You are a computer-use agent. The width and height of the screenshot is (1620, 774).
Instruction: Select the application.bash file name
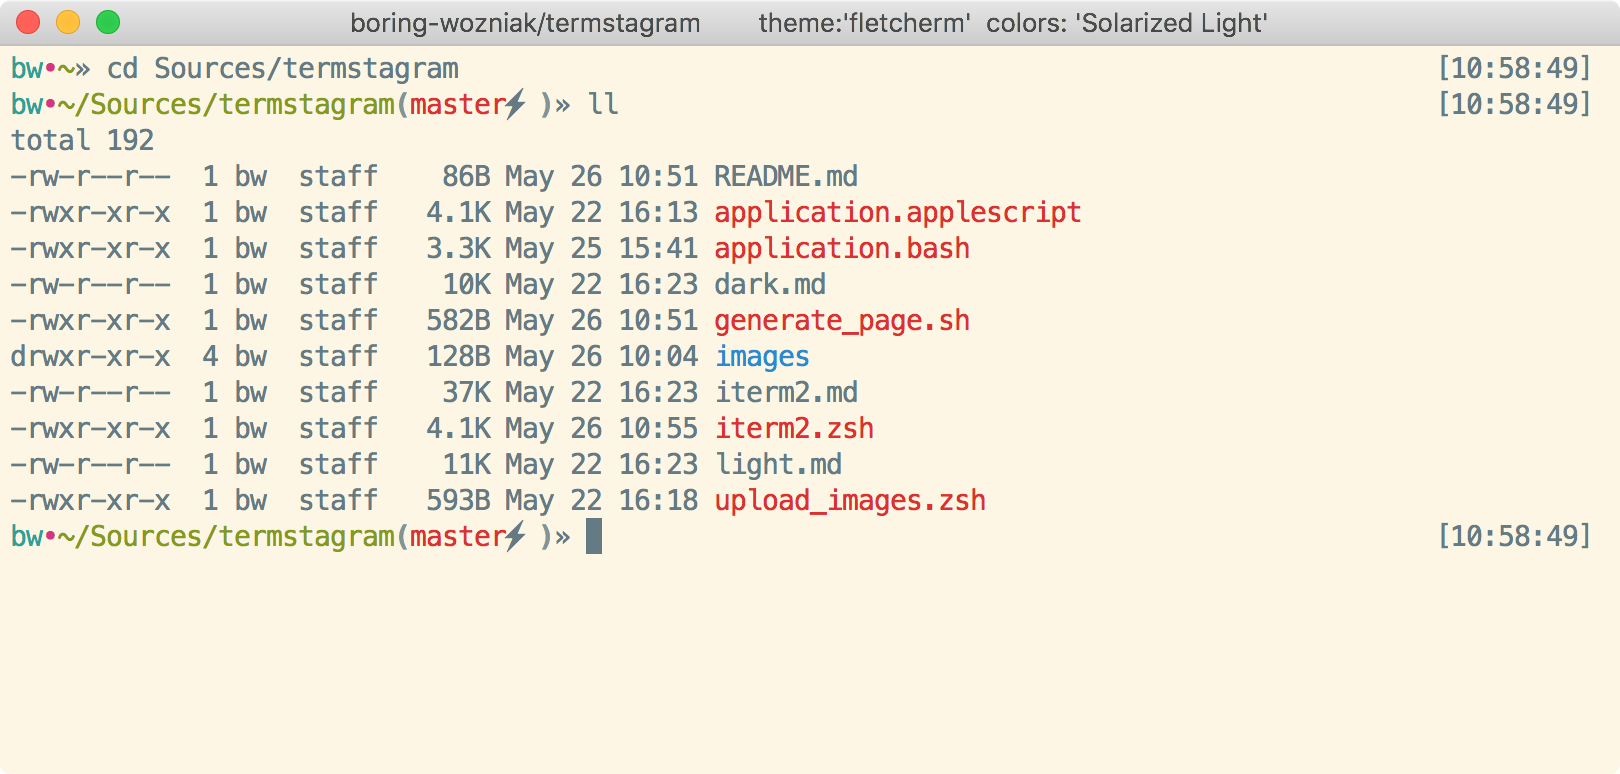pyautogui.click(x=842, y=249)
